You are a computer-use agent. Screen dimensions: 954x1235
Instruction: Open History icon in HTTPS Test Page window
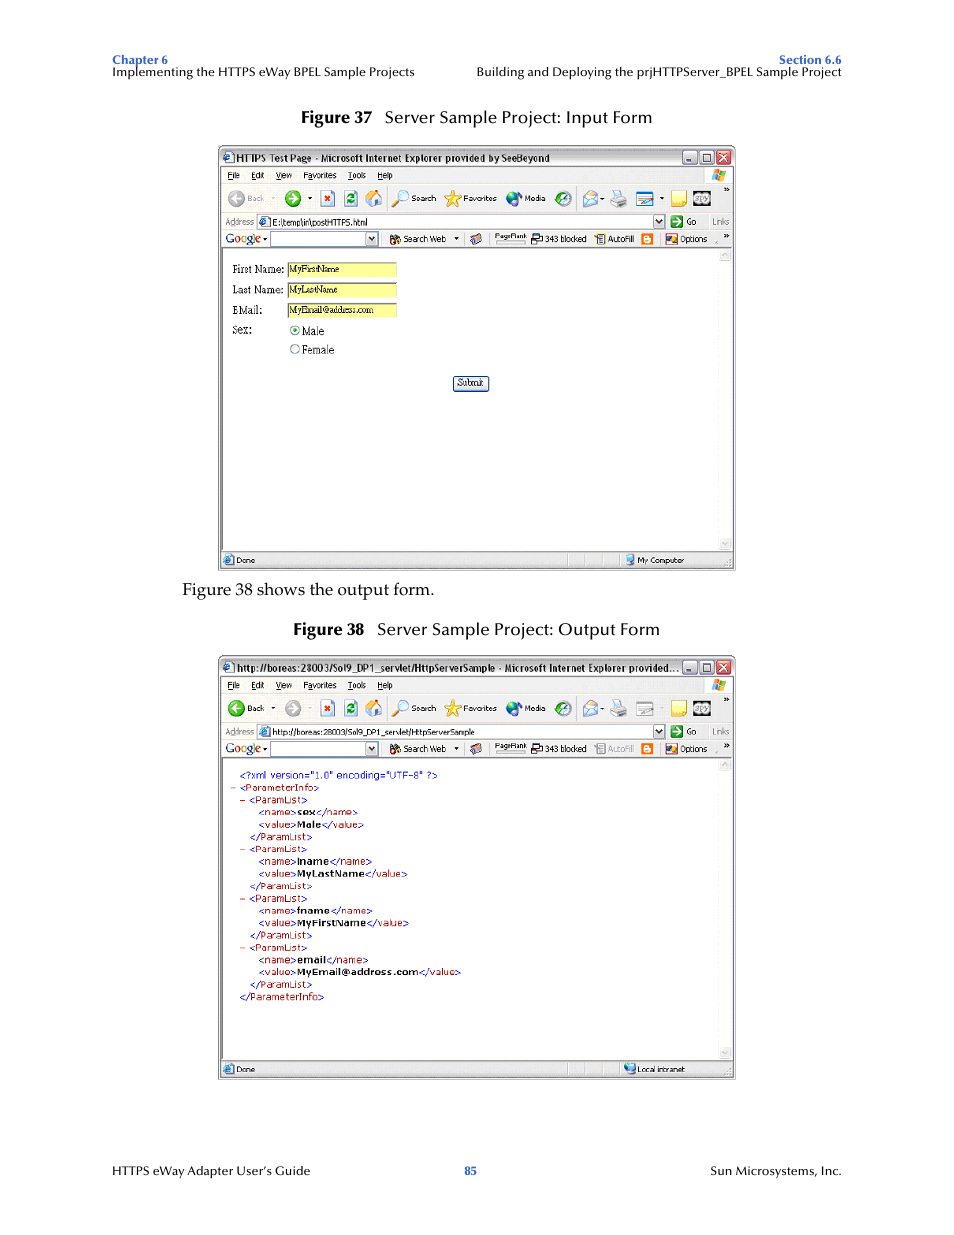pos(563,198)
